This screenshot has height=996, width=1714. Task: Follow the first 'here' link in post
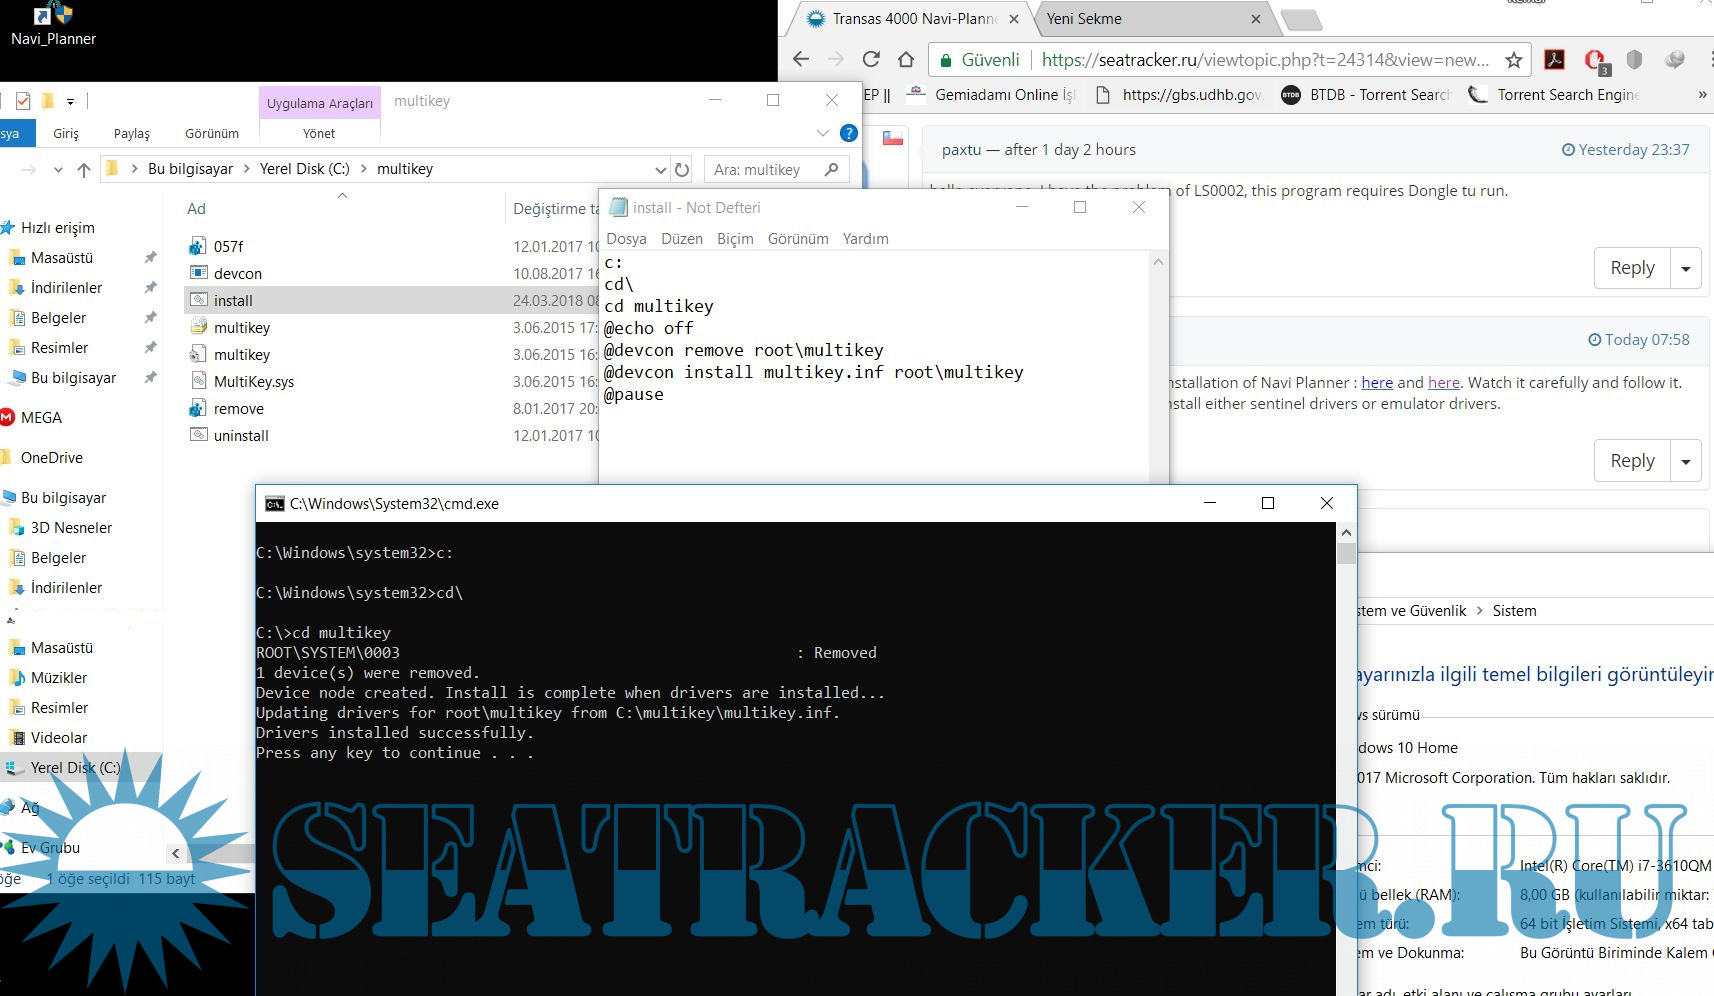coord(1376,383)
